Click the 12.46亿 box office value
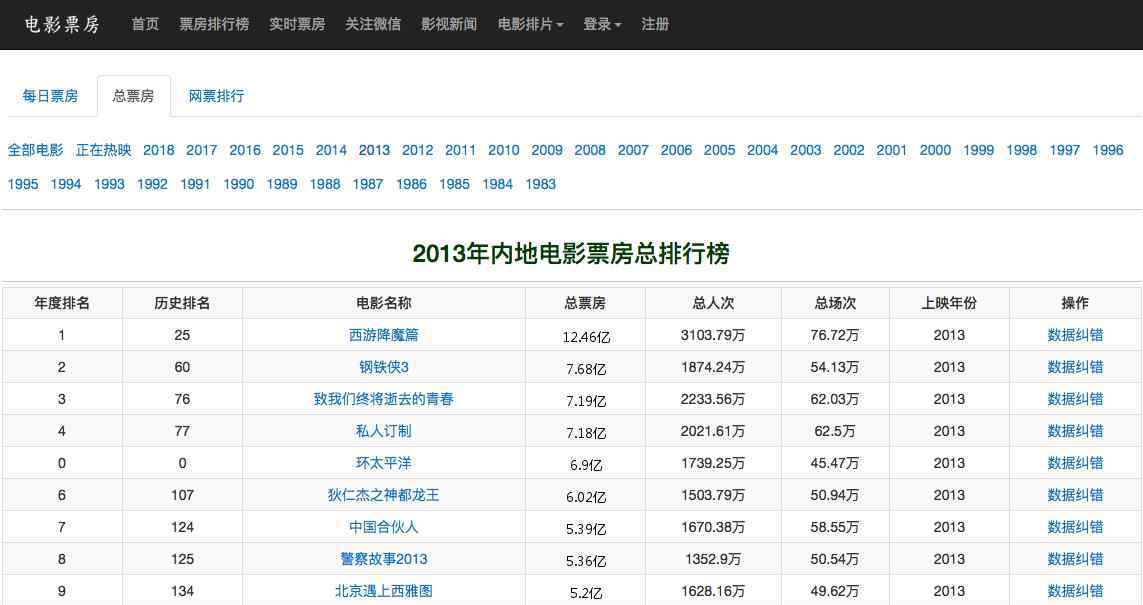 (x=586, y=337)
